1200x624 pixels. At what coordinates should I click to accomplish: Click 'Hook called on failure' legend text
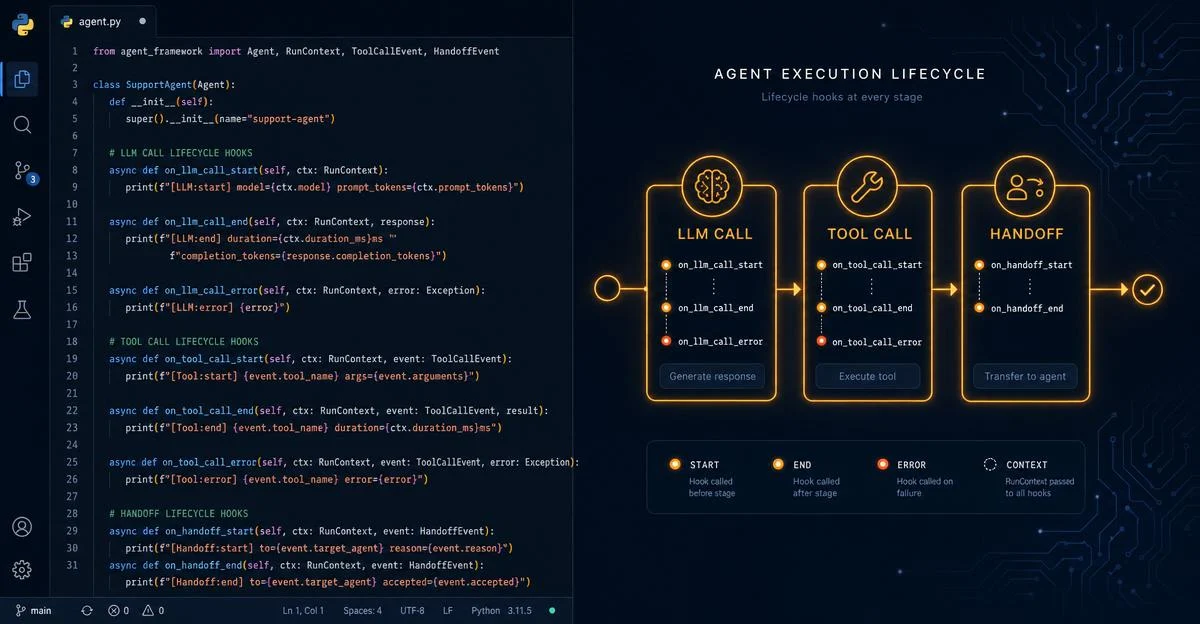click(925, 487)
